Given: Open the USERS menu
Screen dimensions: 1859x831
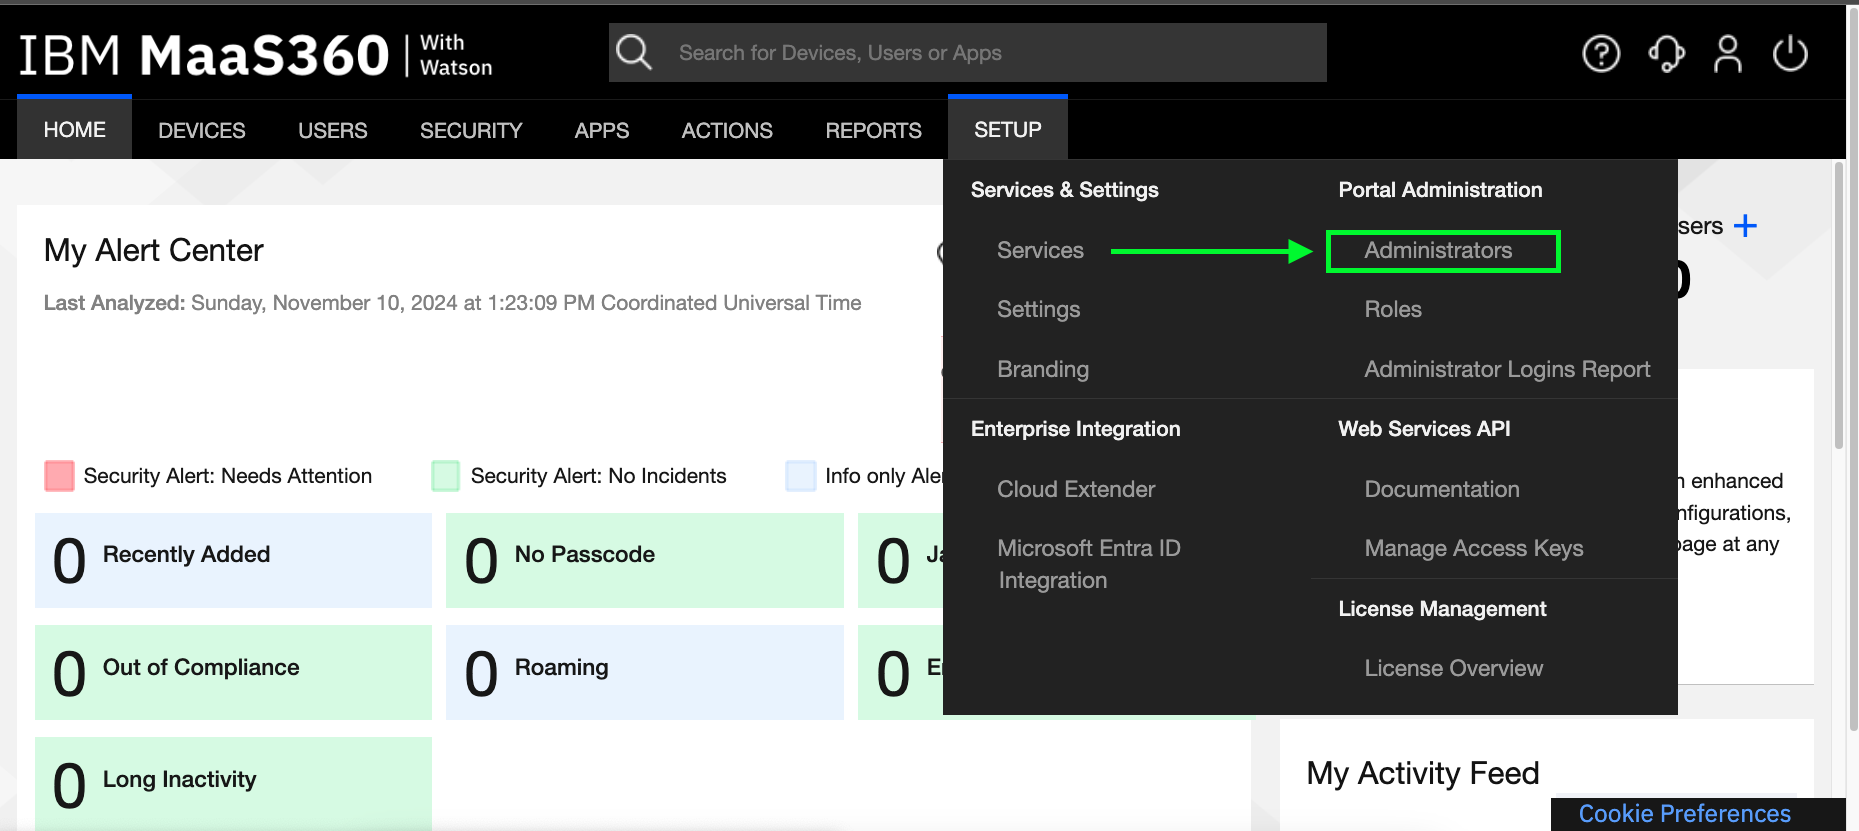Looking at the screenshot, I should [x=333, y=130].
